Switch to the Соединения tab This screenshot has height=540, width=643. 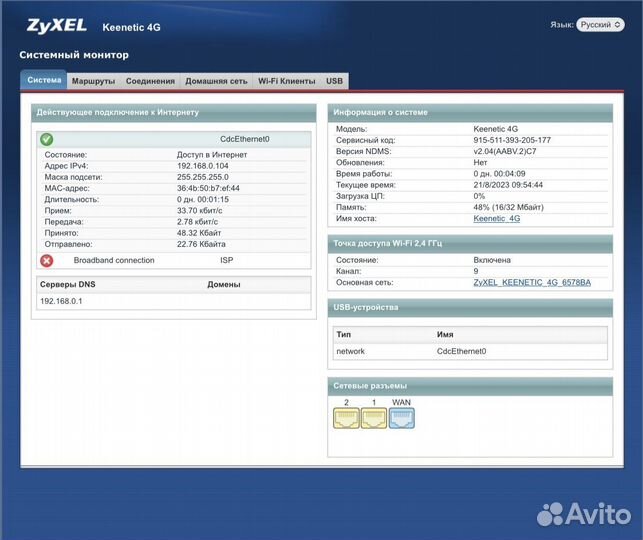pyautogui.click(x=150, y=81)
